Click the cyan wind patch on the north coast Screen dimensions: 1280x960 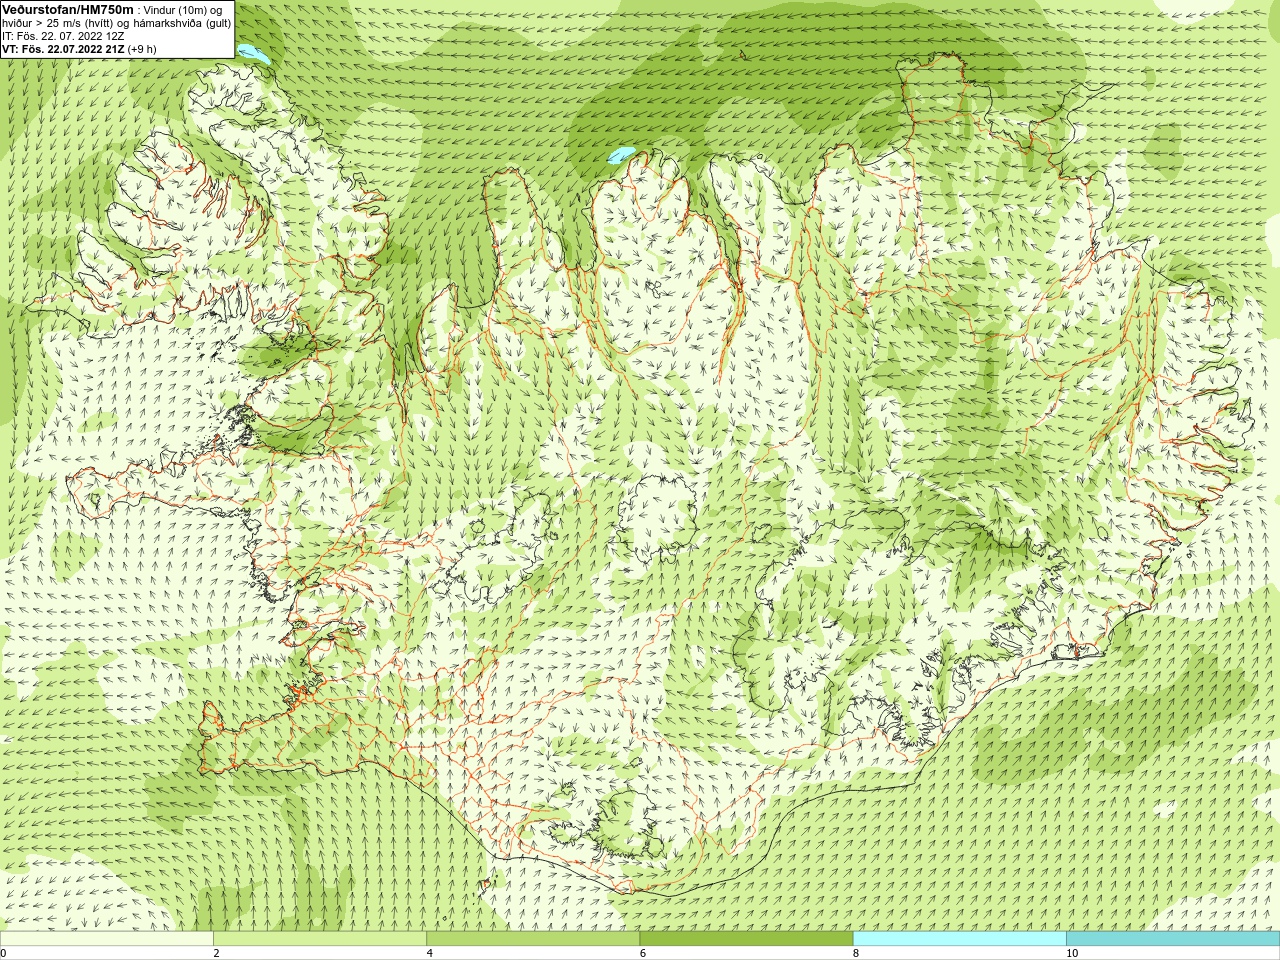click(x=621, y=156)
